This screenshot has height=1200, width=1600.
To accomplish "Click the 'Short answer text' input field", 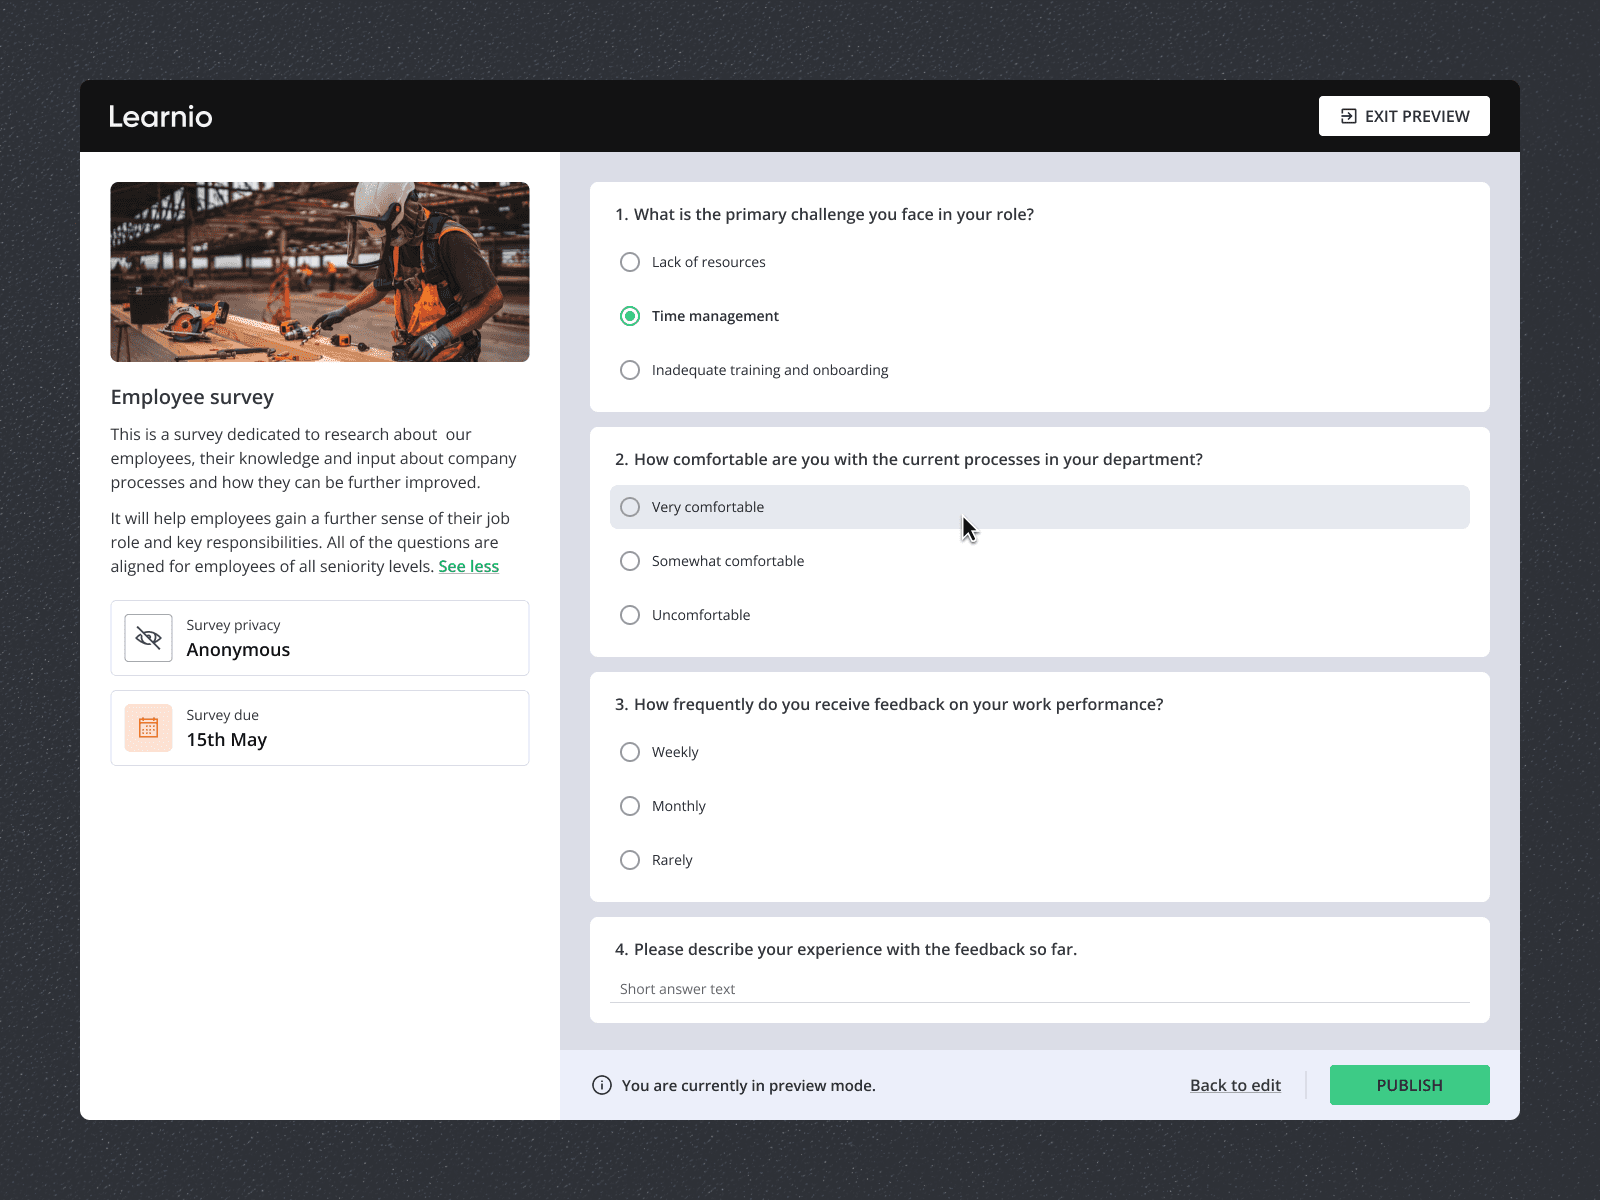I will pos(1040,989).
